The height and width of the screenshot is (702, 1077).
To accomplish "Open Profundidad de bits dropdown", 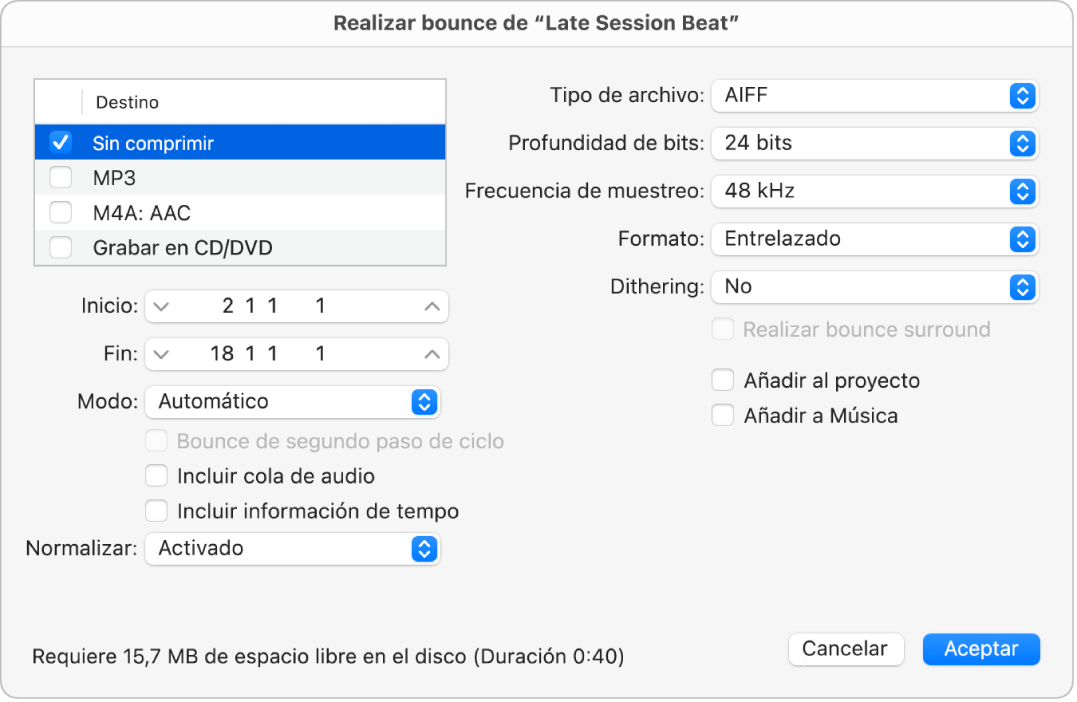I will point(874,143).
